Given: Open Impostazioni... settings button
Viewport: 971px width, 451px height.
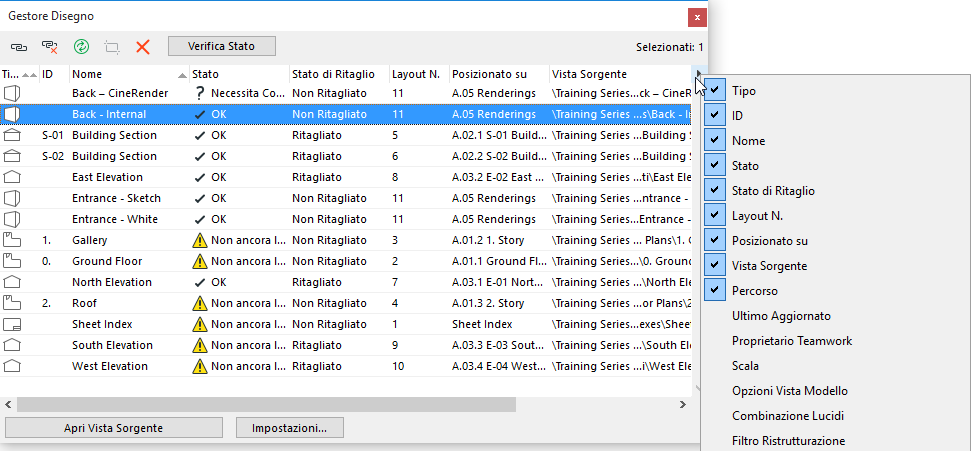Looking at the screenshot, I should pyautogui.click(x=289, y=427).
